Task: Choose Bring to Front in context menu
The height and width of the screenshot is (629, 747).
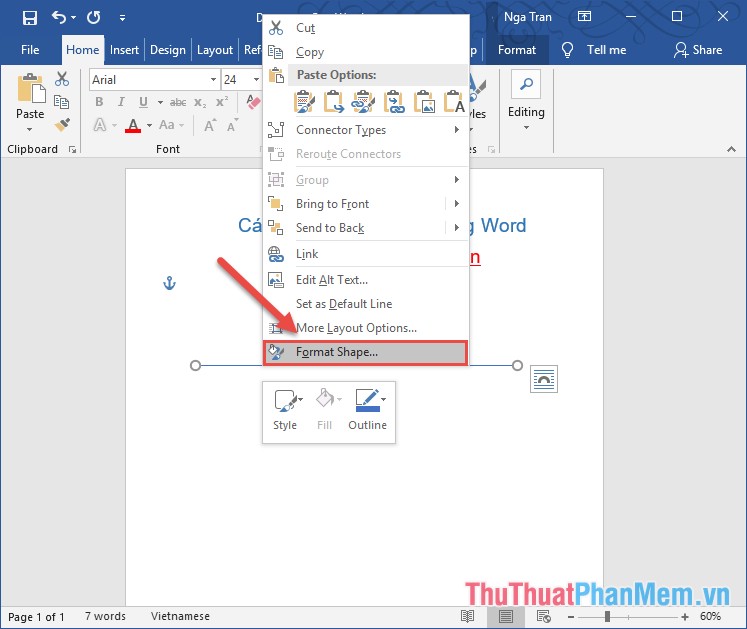Action: point(355,204)
